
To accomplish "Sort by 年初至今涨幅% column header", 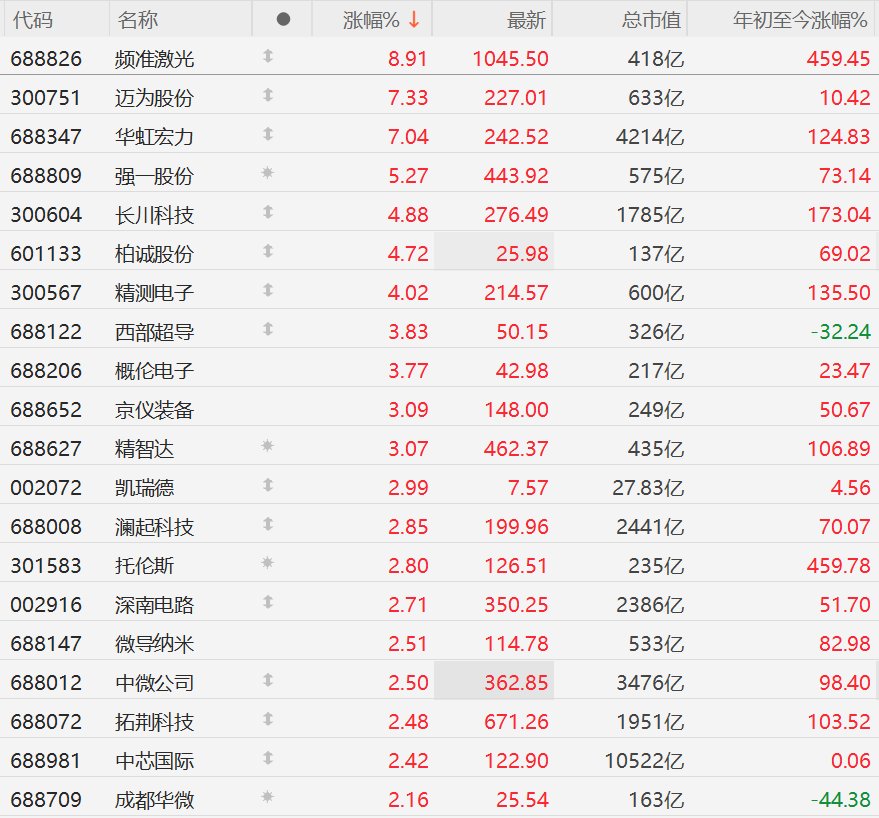I will click(x=801, y=20).
